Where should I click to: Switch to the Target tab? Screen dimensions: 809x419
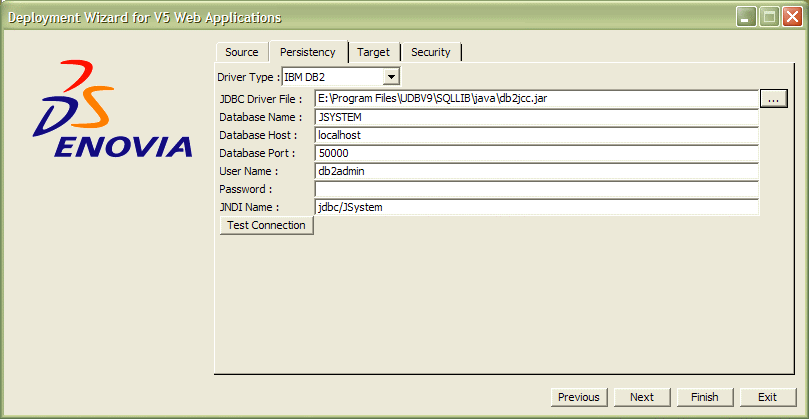(x=373, y=52)
